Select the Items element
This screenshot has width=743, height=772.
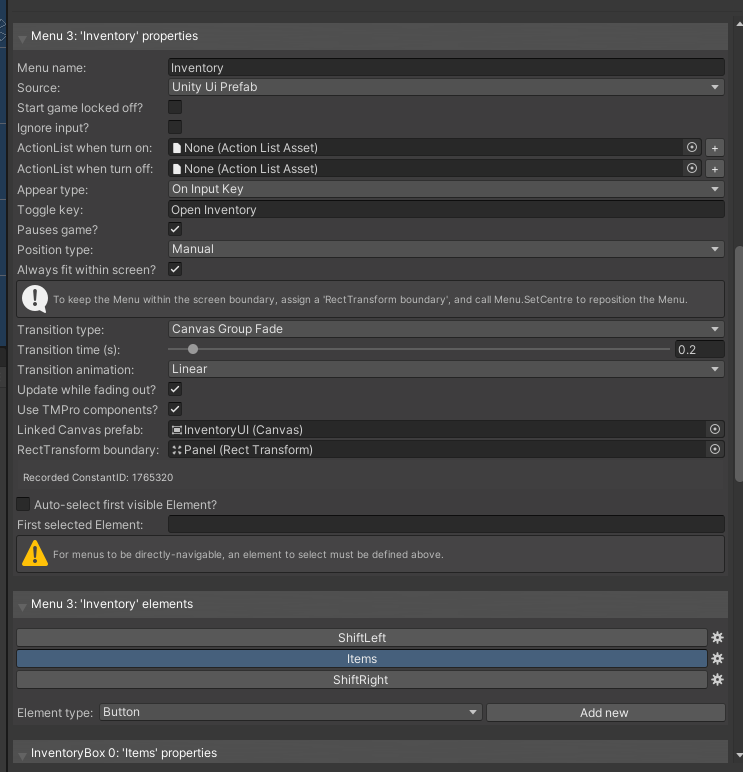[362, 659]
